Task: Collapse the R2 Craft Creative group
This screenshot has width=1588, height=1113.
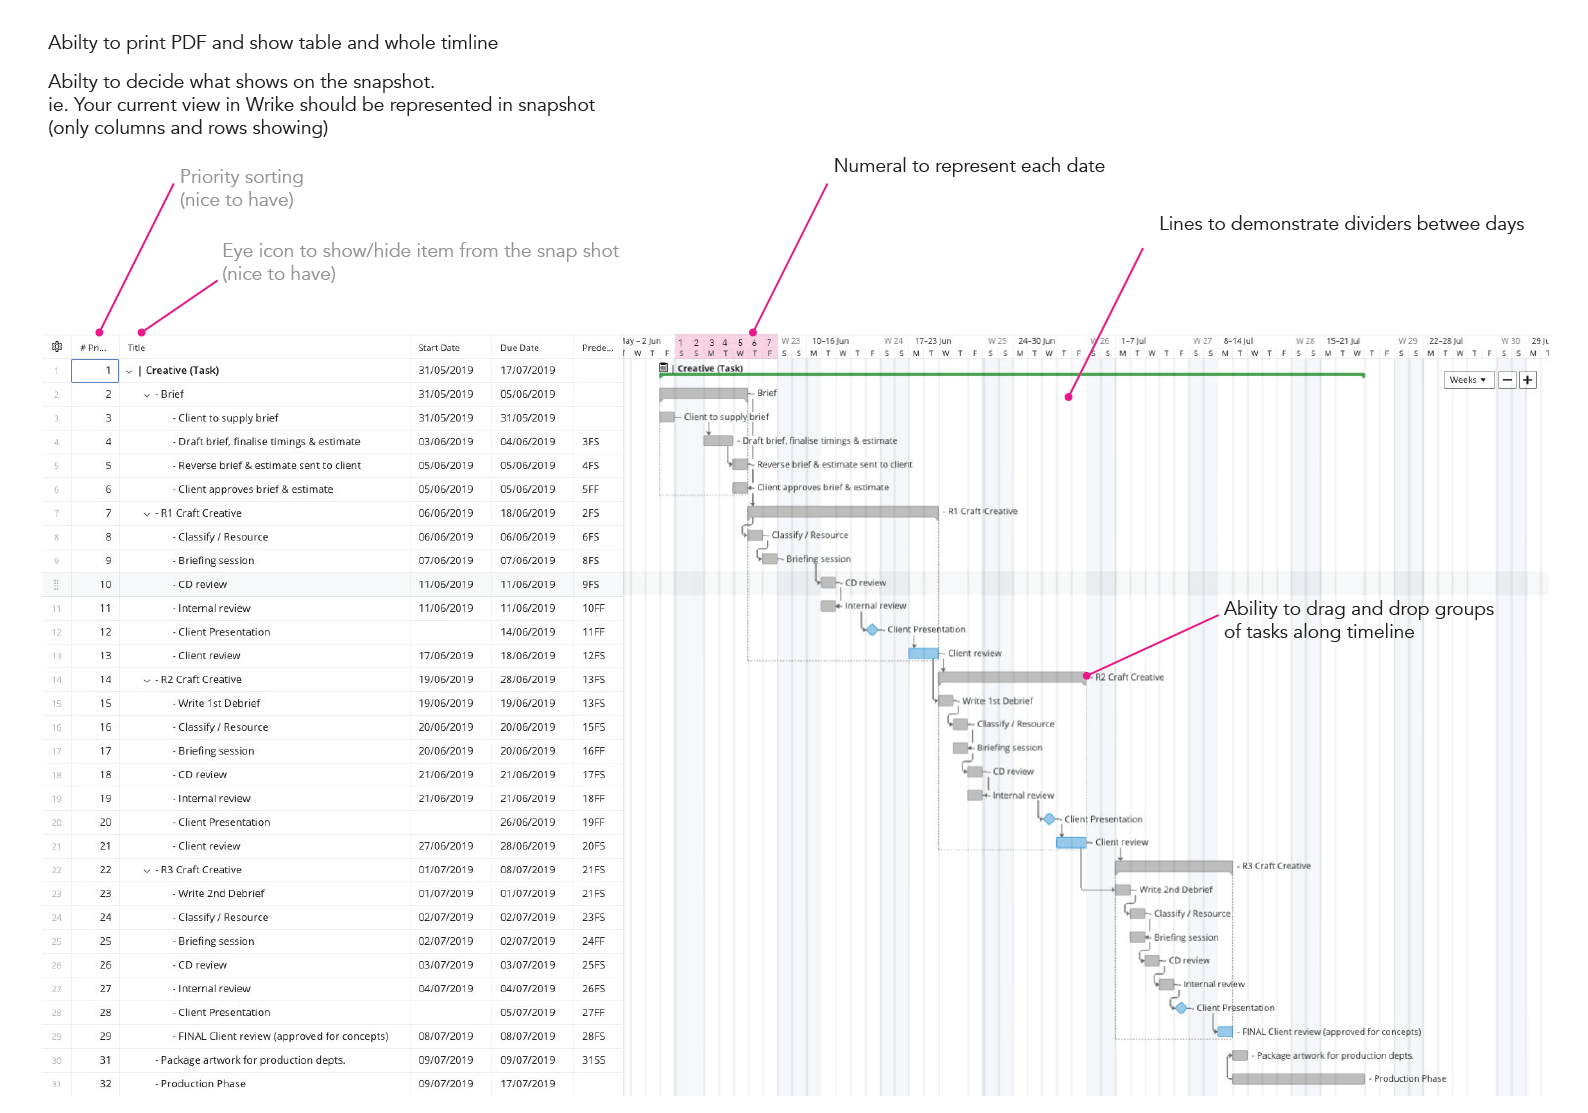Action: pyautogui.click(x=147, y=681)
